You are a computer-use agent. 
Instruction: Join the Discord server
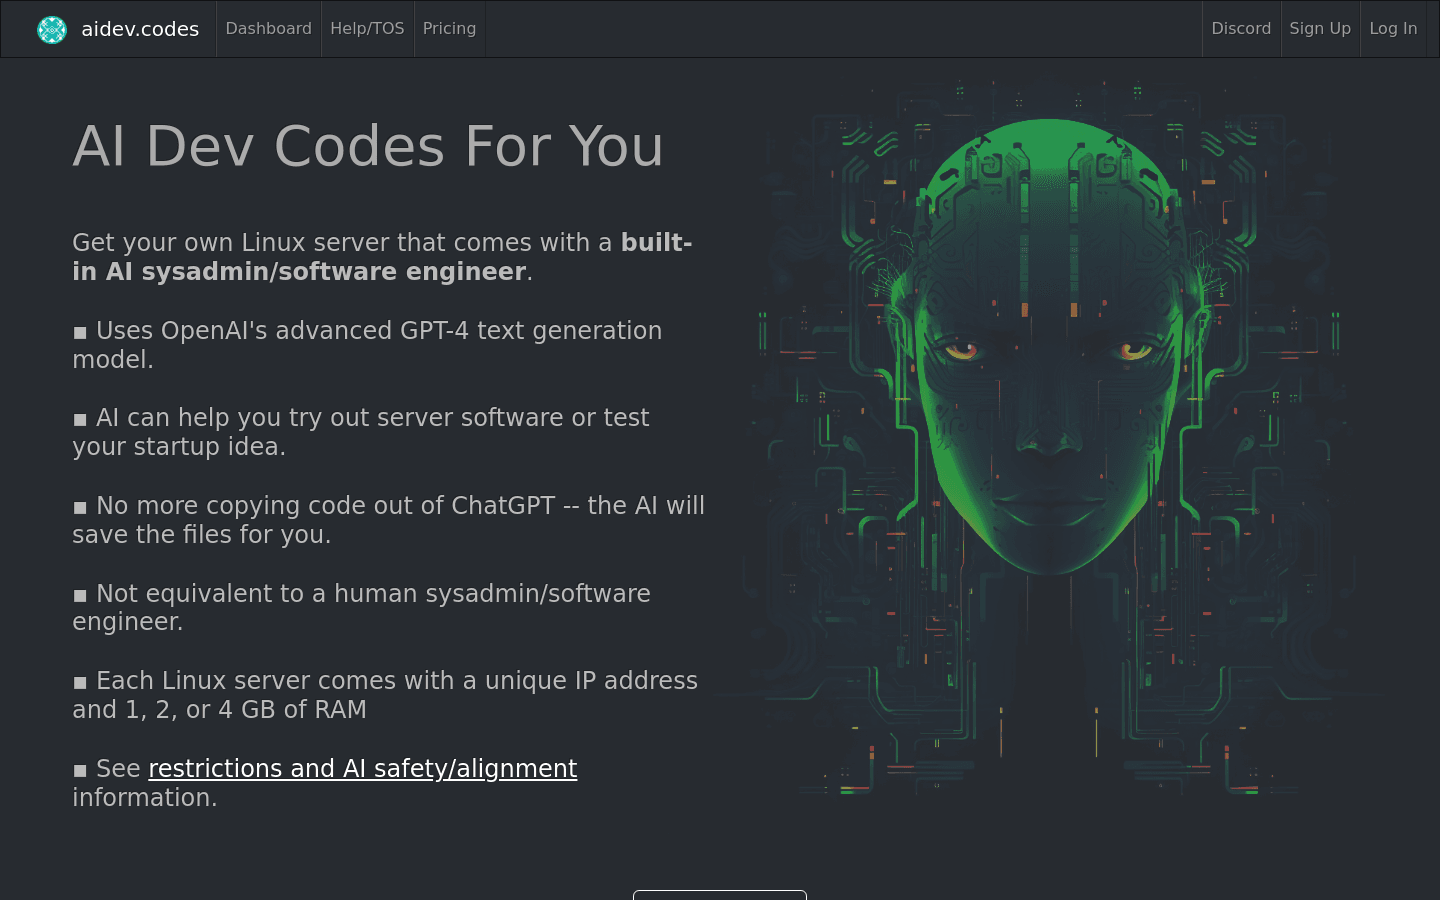(x=1241, y=28)
